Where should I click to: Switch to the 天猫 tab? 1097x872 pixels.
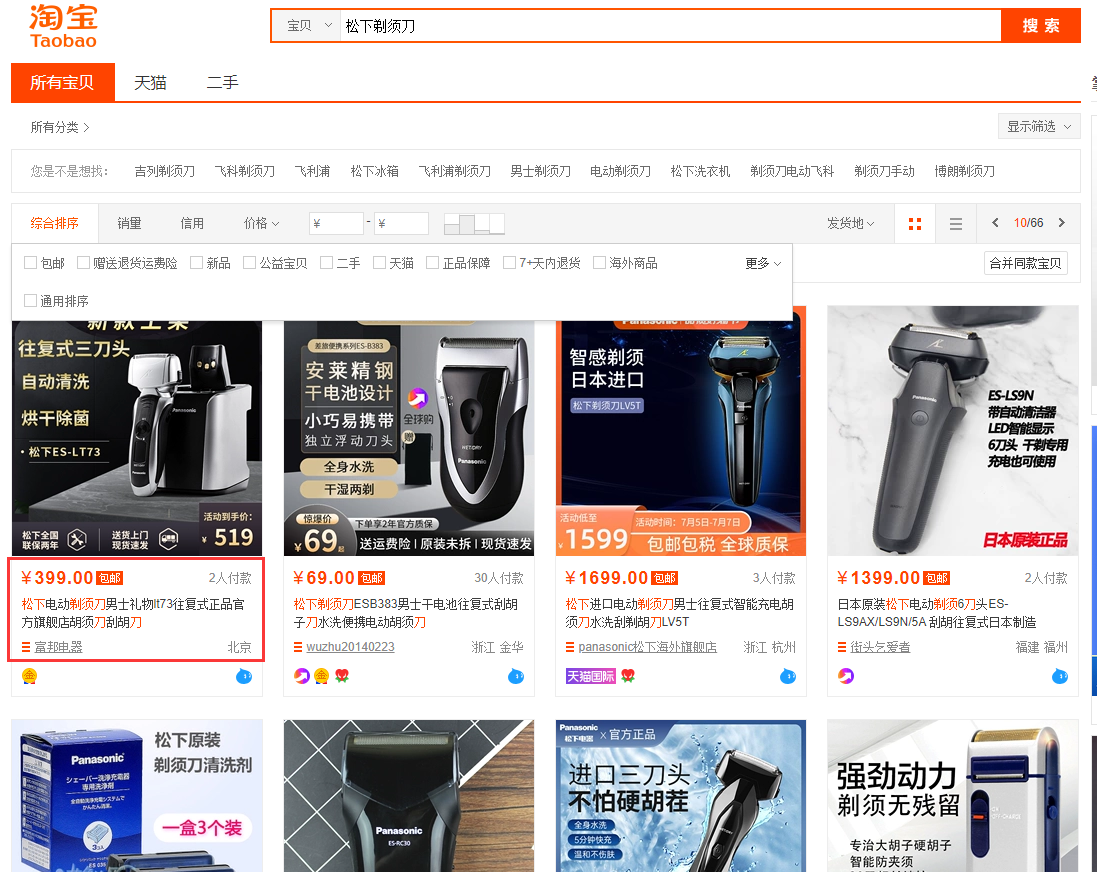pyautogui.click(x=150, y=83)
